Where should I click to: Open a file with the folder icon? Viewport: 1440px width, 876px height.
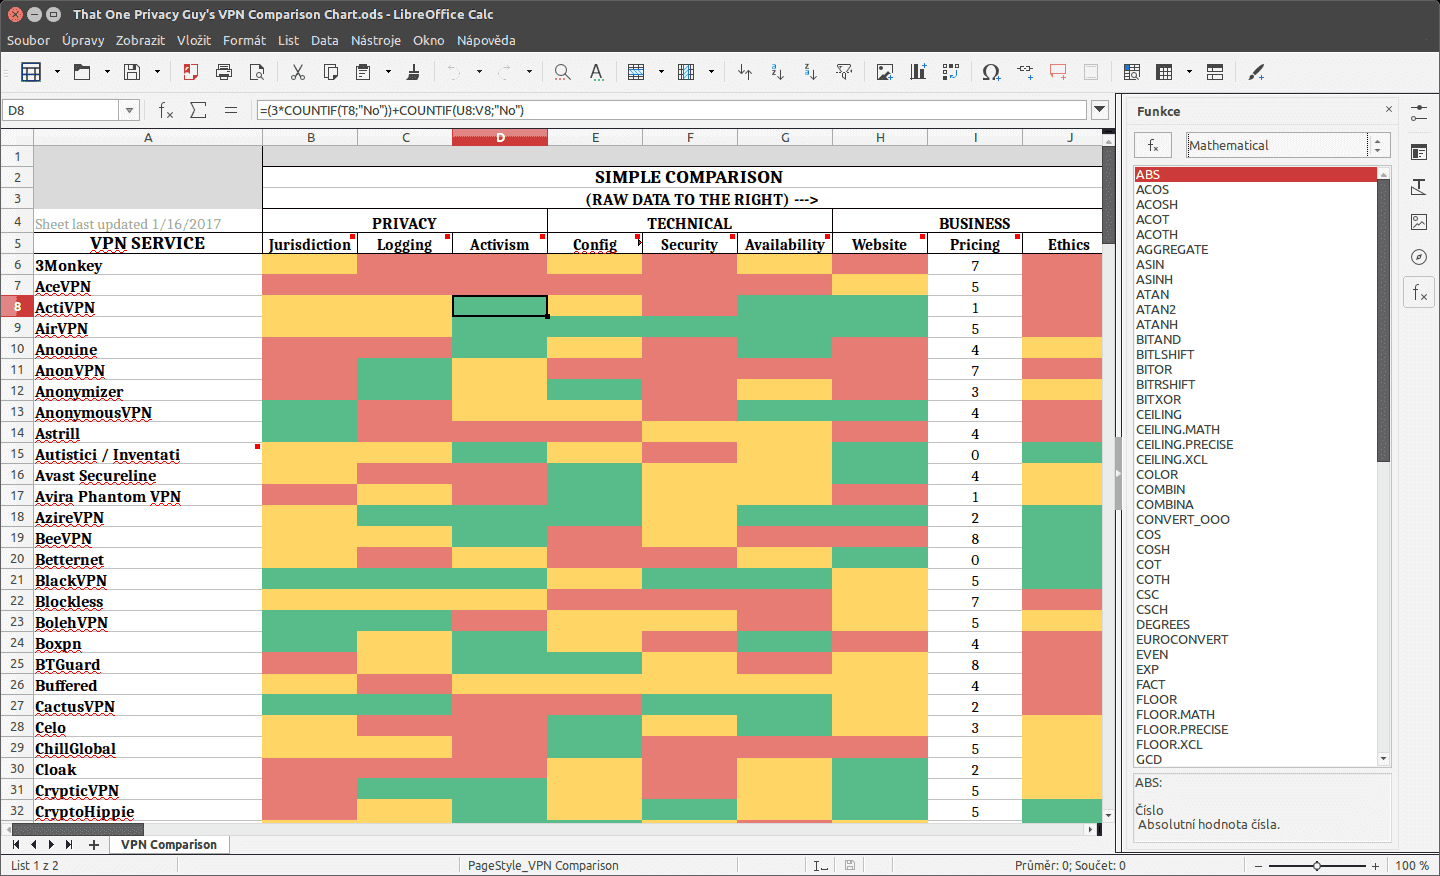[82, 72]
